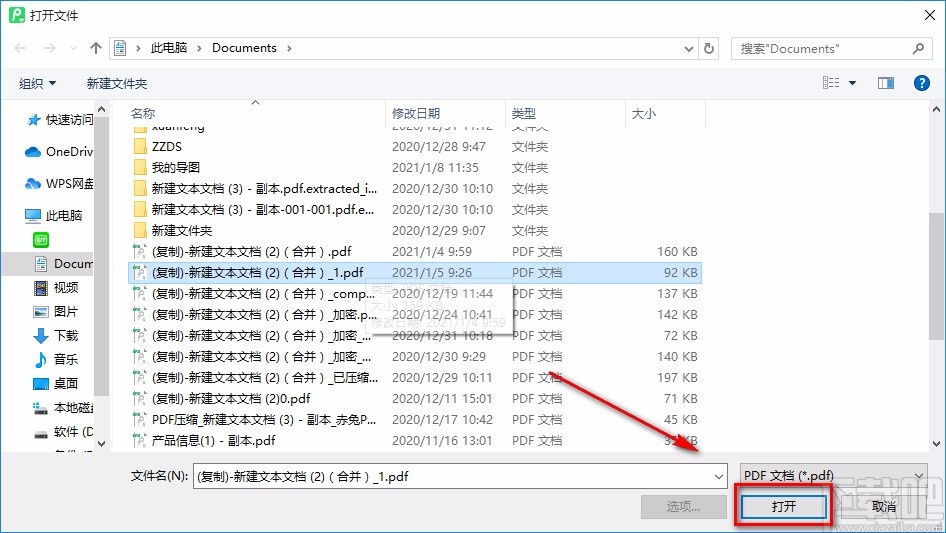Click the 取消 button
946x533 pixels.
pos(883,506)
